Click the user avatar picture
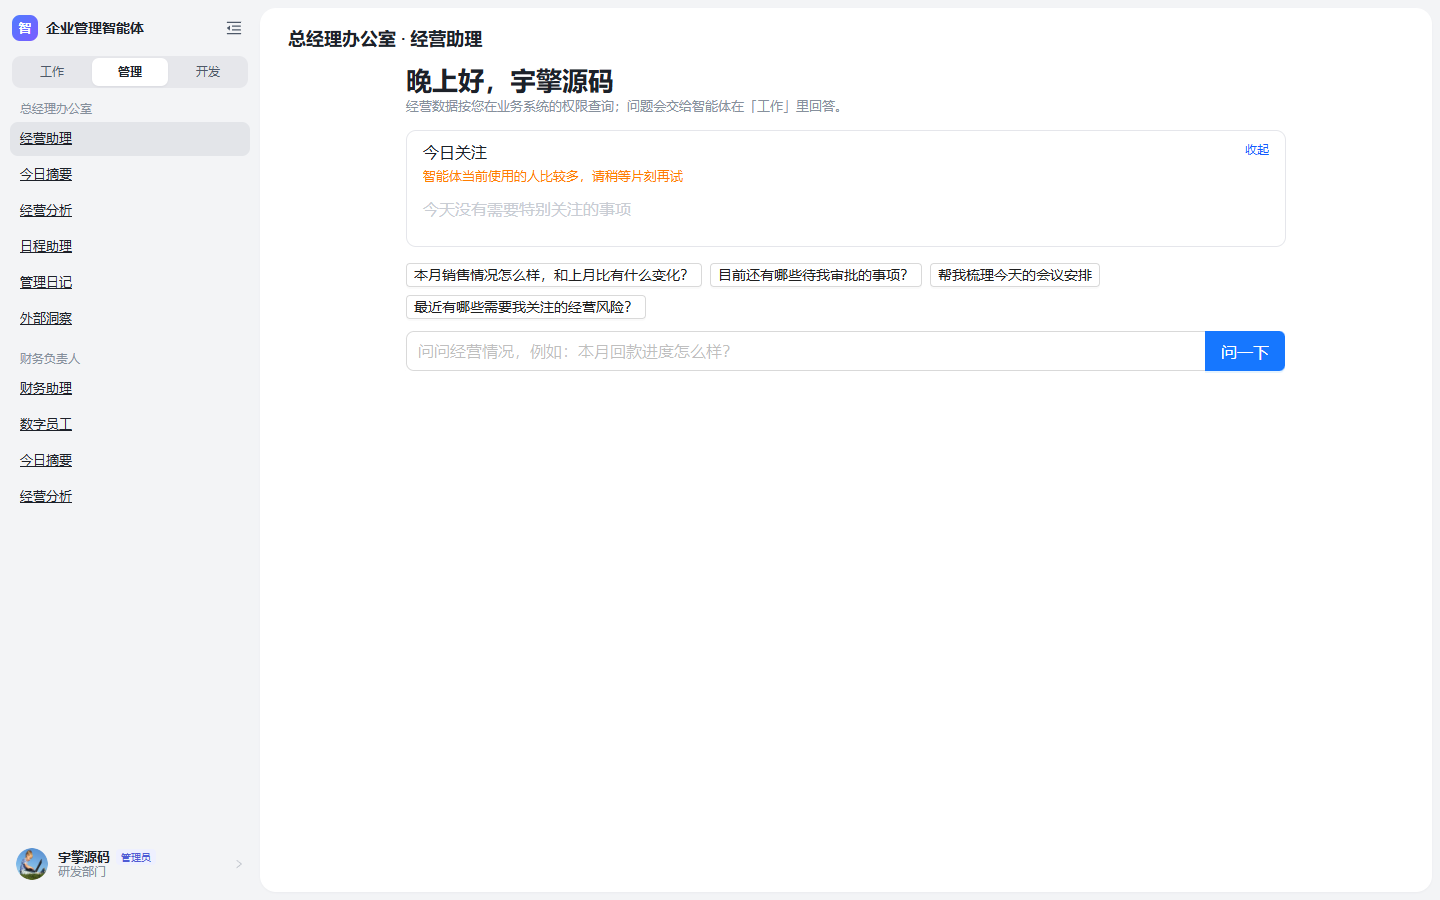Image resolution: width=1440 pixels, height=900 pixels. coord(32,864)
